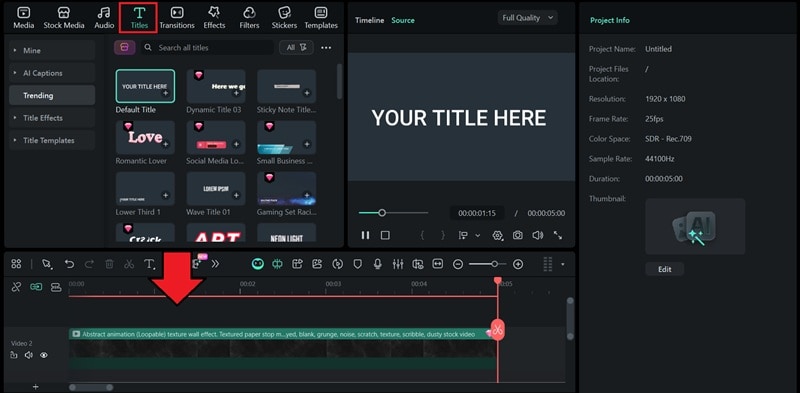Viewport: 800px width, 393px height.
Task: Click the current timecode 00:00:01:15 field
Action: click(x=477, y=213)
